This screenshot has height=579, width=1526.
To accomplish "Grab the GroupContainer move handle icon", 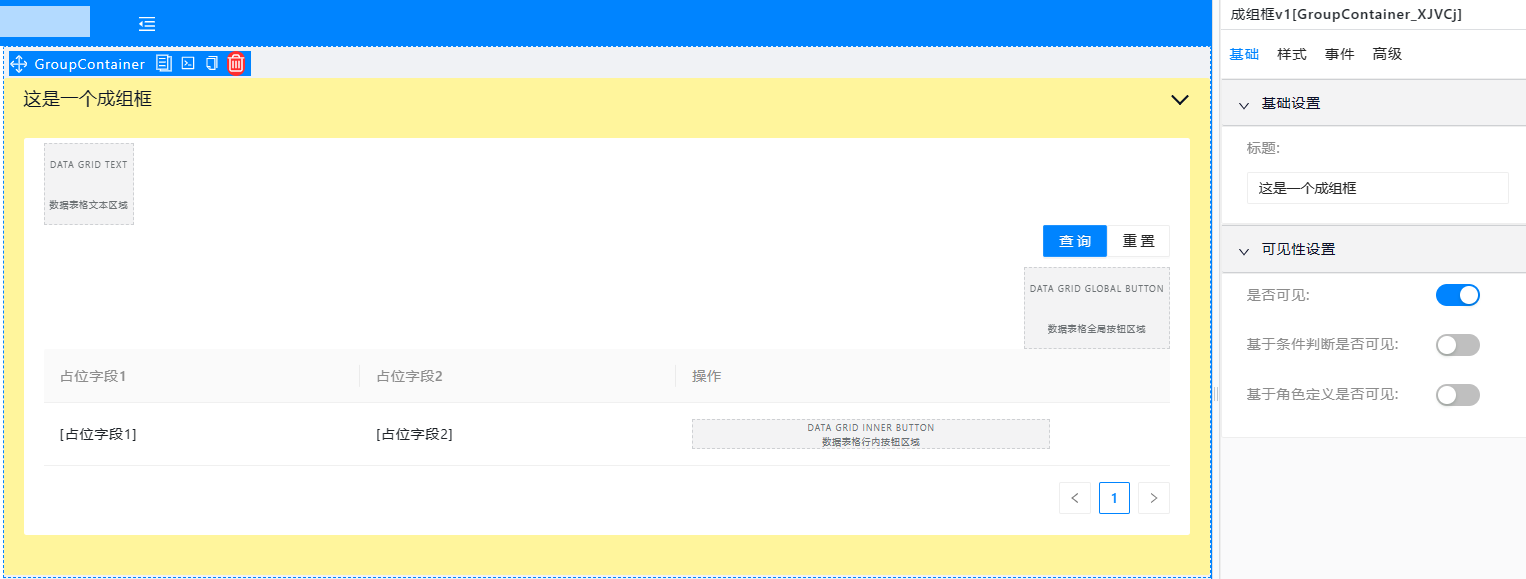I will coord(19,64).
